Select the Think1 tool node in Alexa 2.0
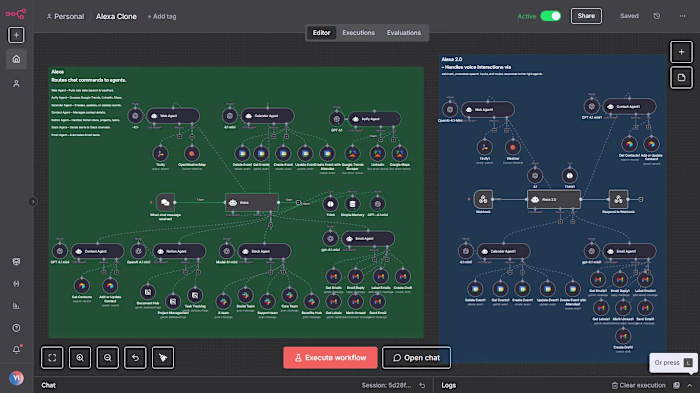Image resolution: width=700 pixels, height=393 pixels. (x=569, y=176)
